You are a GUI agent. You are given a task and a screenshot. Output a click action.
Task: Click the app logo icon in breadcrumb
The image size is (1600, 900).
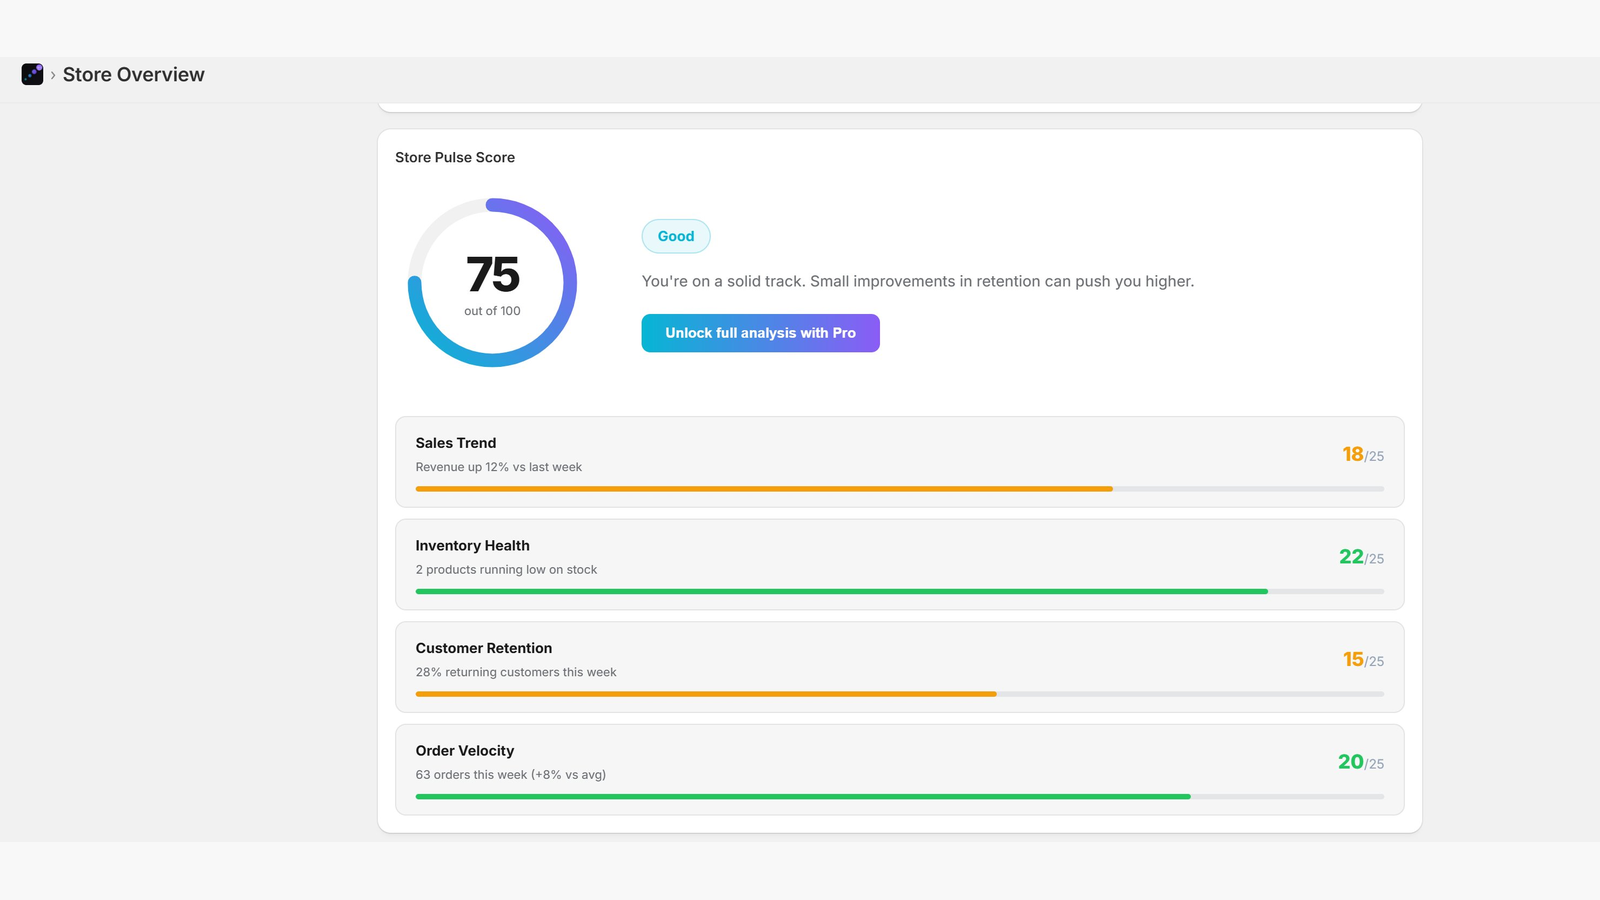32,74
